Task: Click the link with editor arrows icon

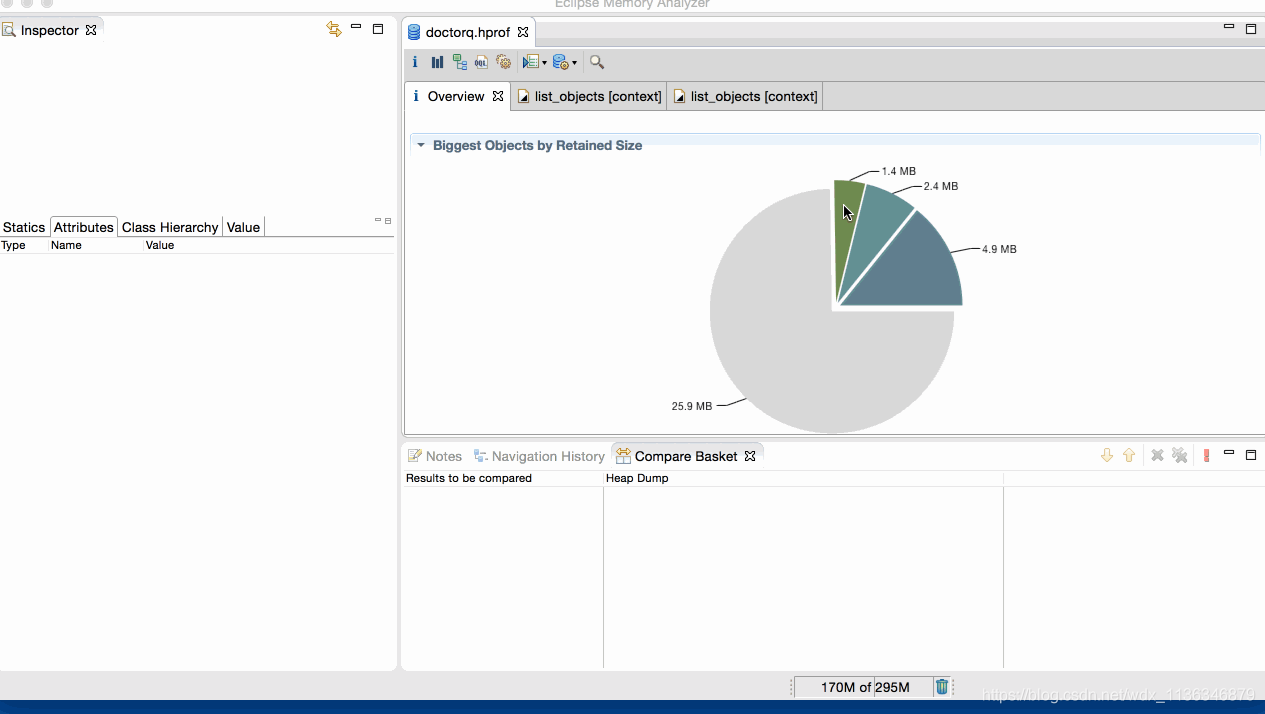Action: pyautogui.click(x=334, y=30)
